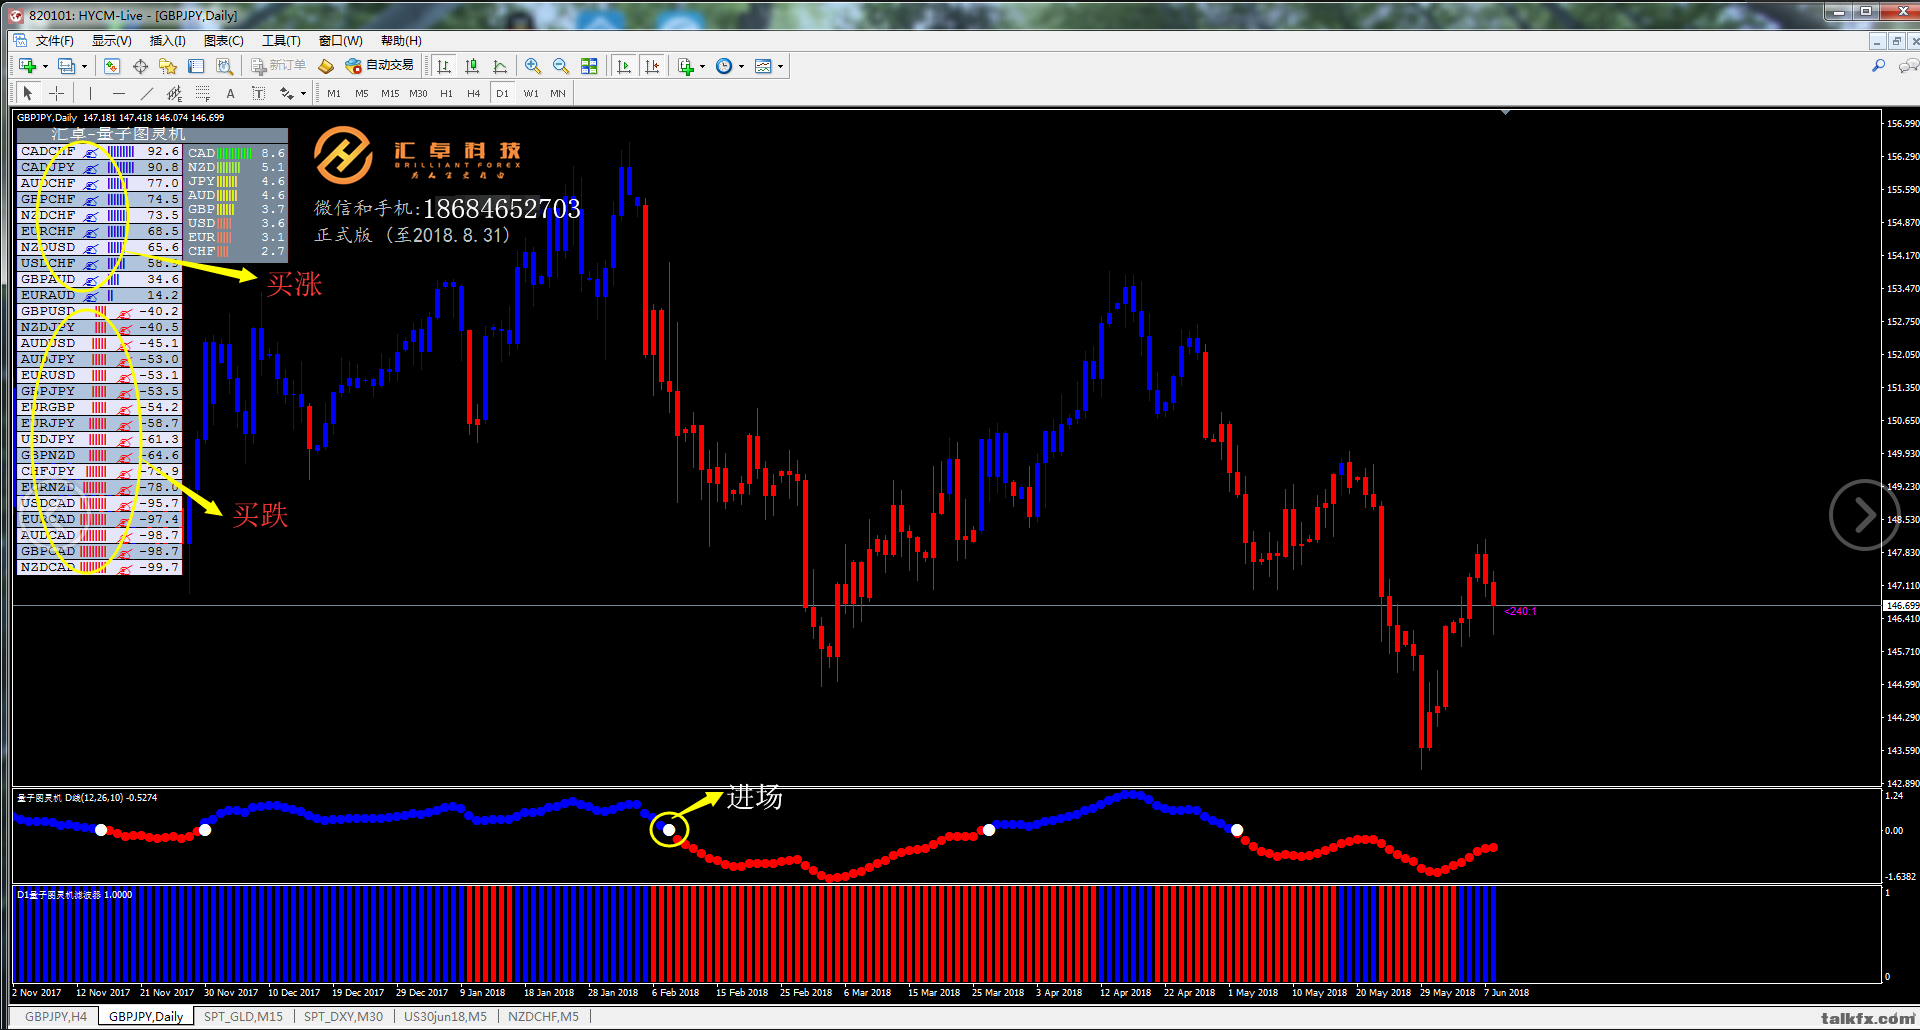Click the NZDCAD row in the panel
The width and height of the screenshot is (1920, 1030).
(x=99, y=567)
